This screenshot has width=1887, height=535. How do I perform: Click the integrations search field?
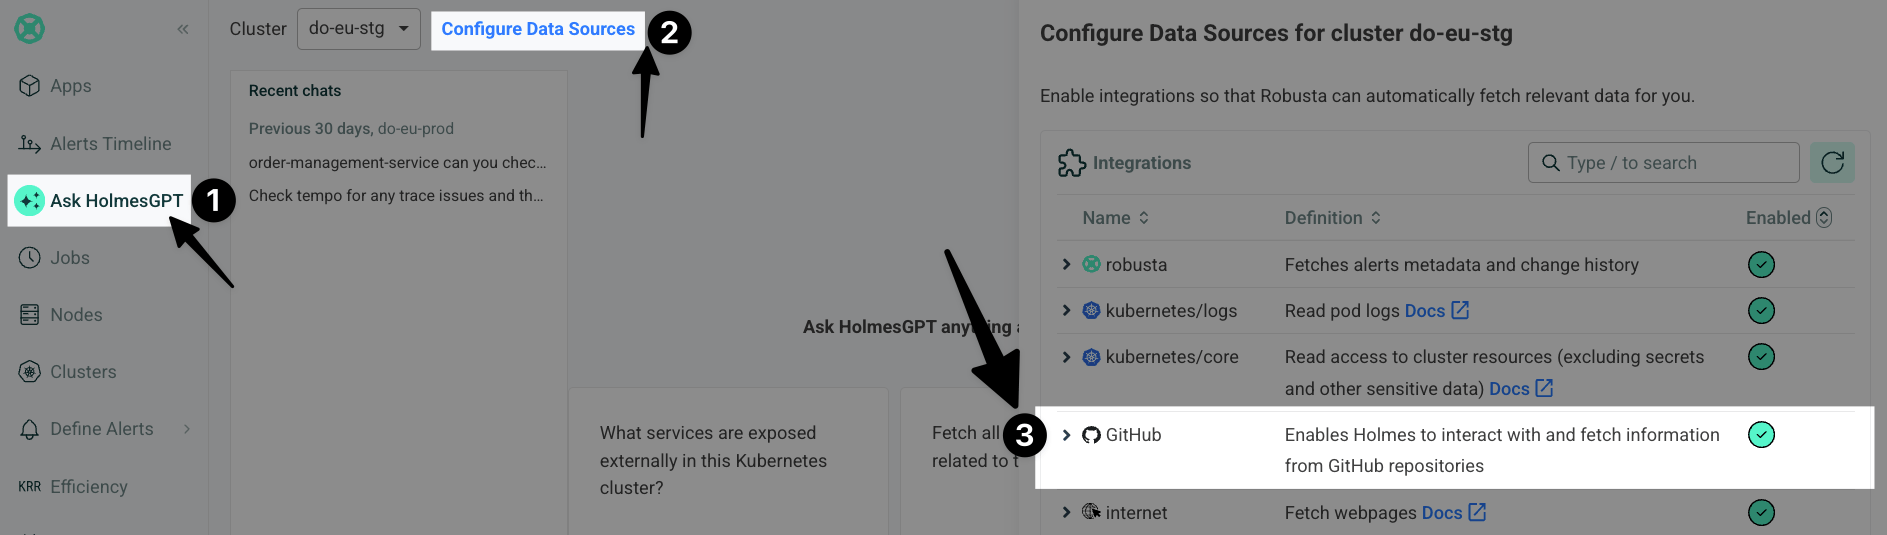[1663, 162]
